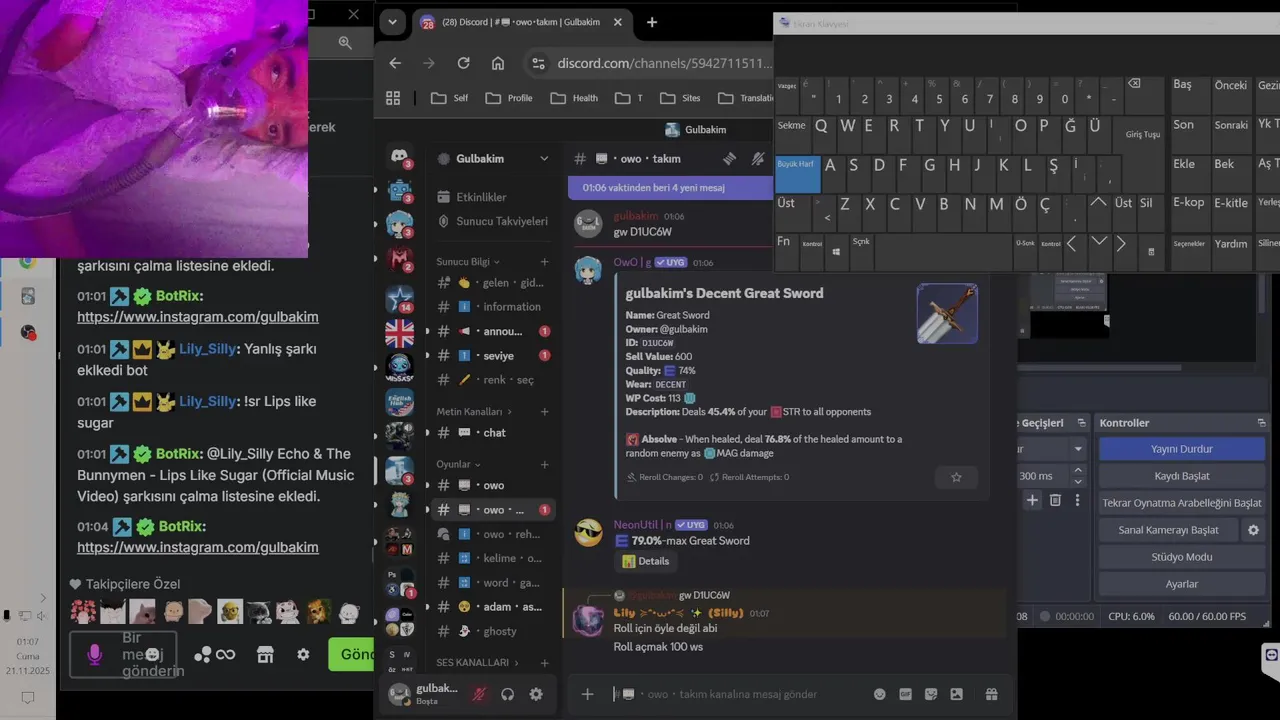
Task: Click Windows logo key on on-screen keyboard
Action: coord(836,250)
